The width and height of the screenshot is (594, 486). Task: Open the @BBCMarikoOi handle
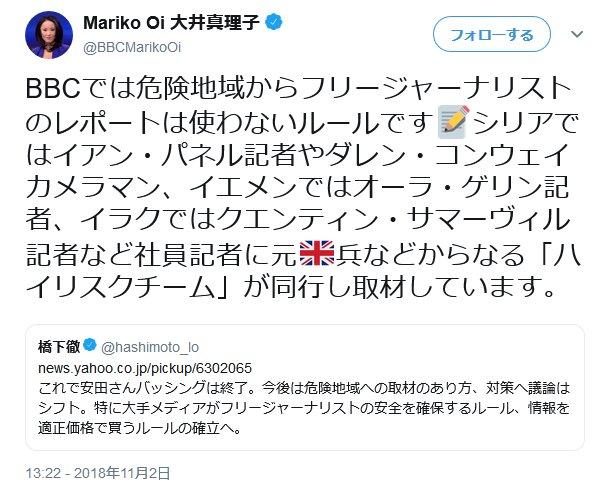point(132,48)
